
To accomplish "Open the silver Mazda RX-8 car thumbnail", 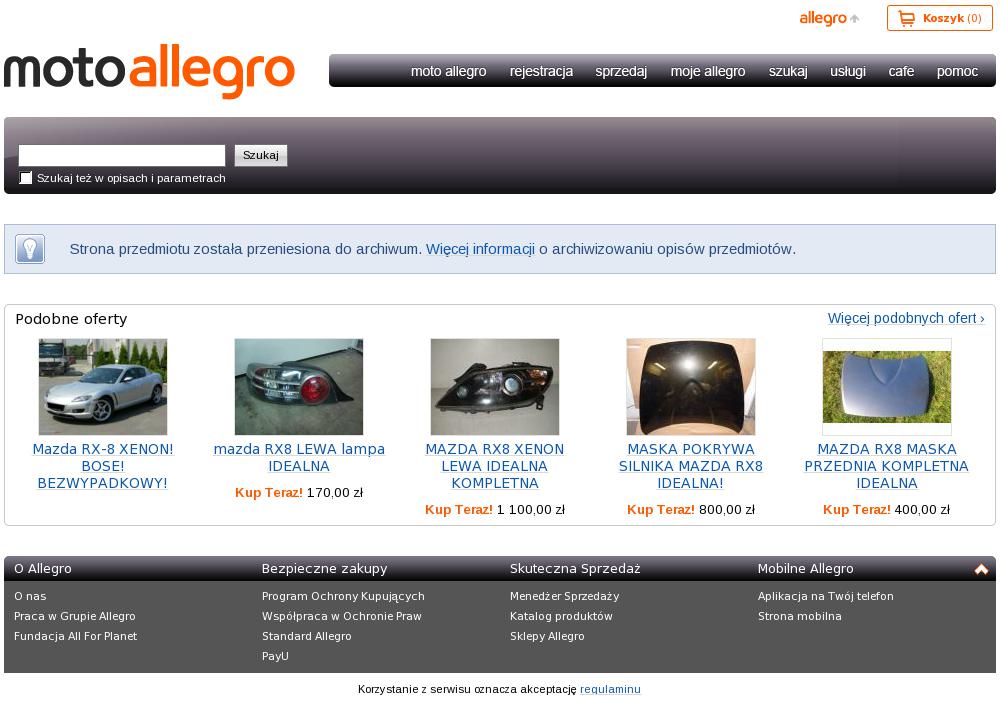I will pyautogui.click(x=103, y=387).
